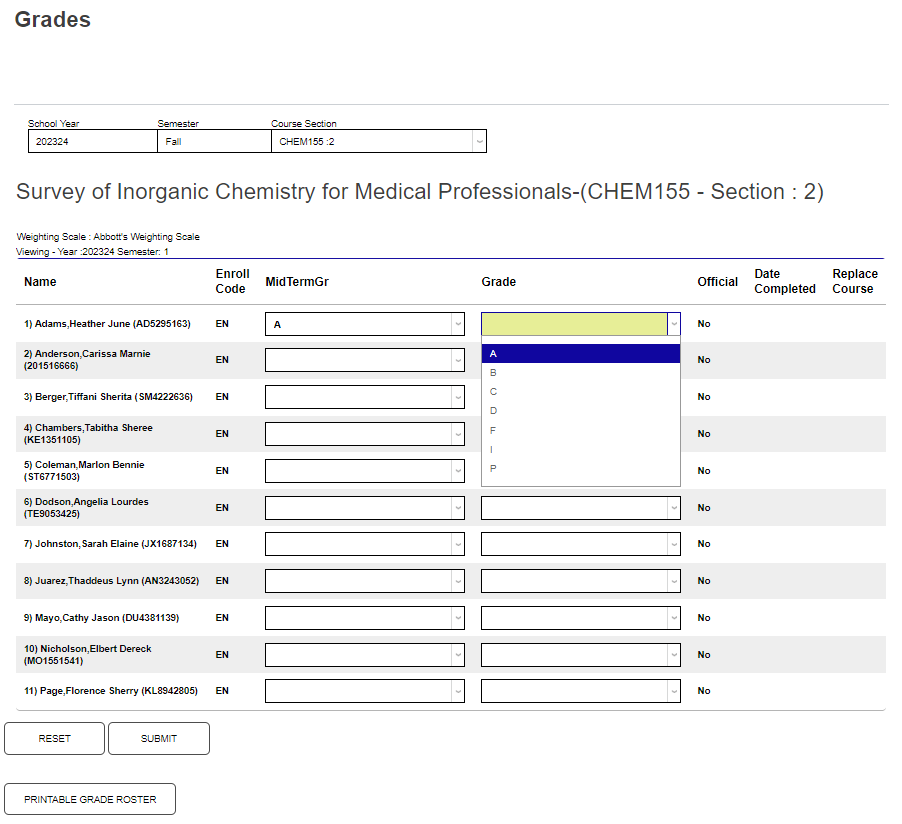This screenshot has width=902, height=824.
Task: Click the School Year field showing 202324
Action: tap(92, 140)
